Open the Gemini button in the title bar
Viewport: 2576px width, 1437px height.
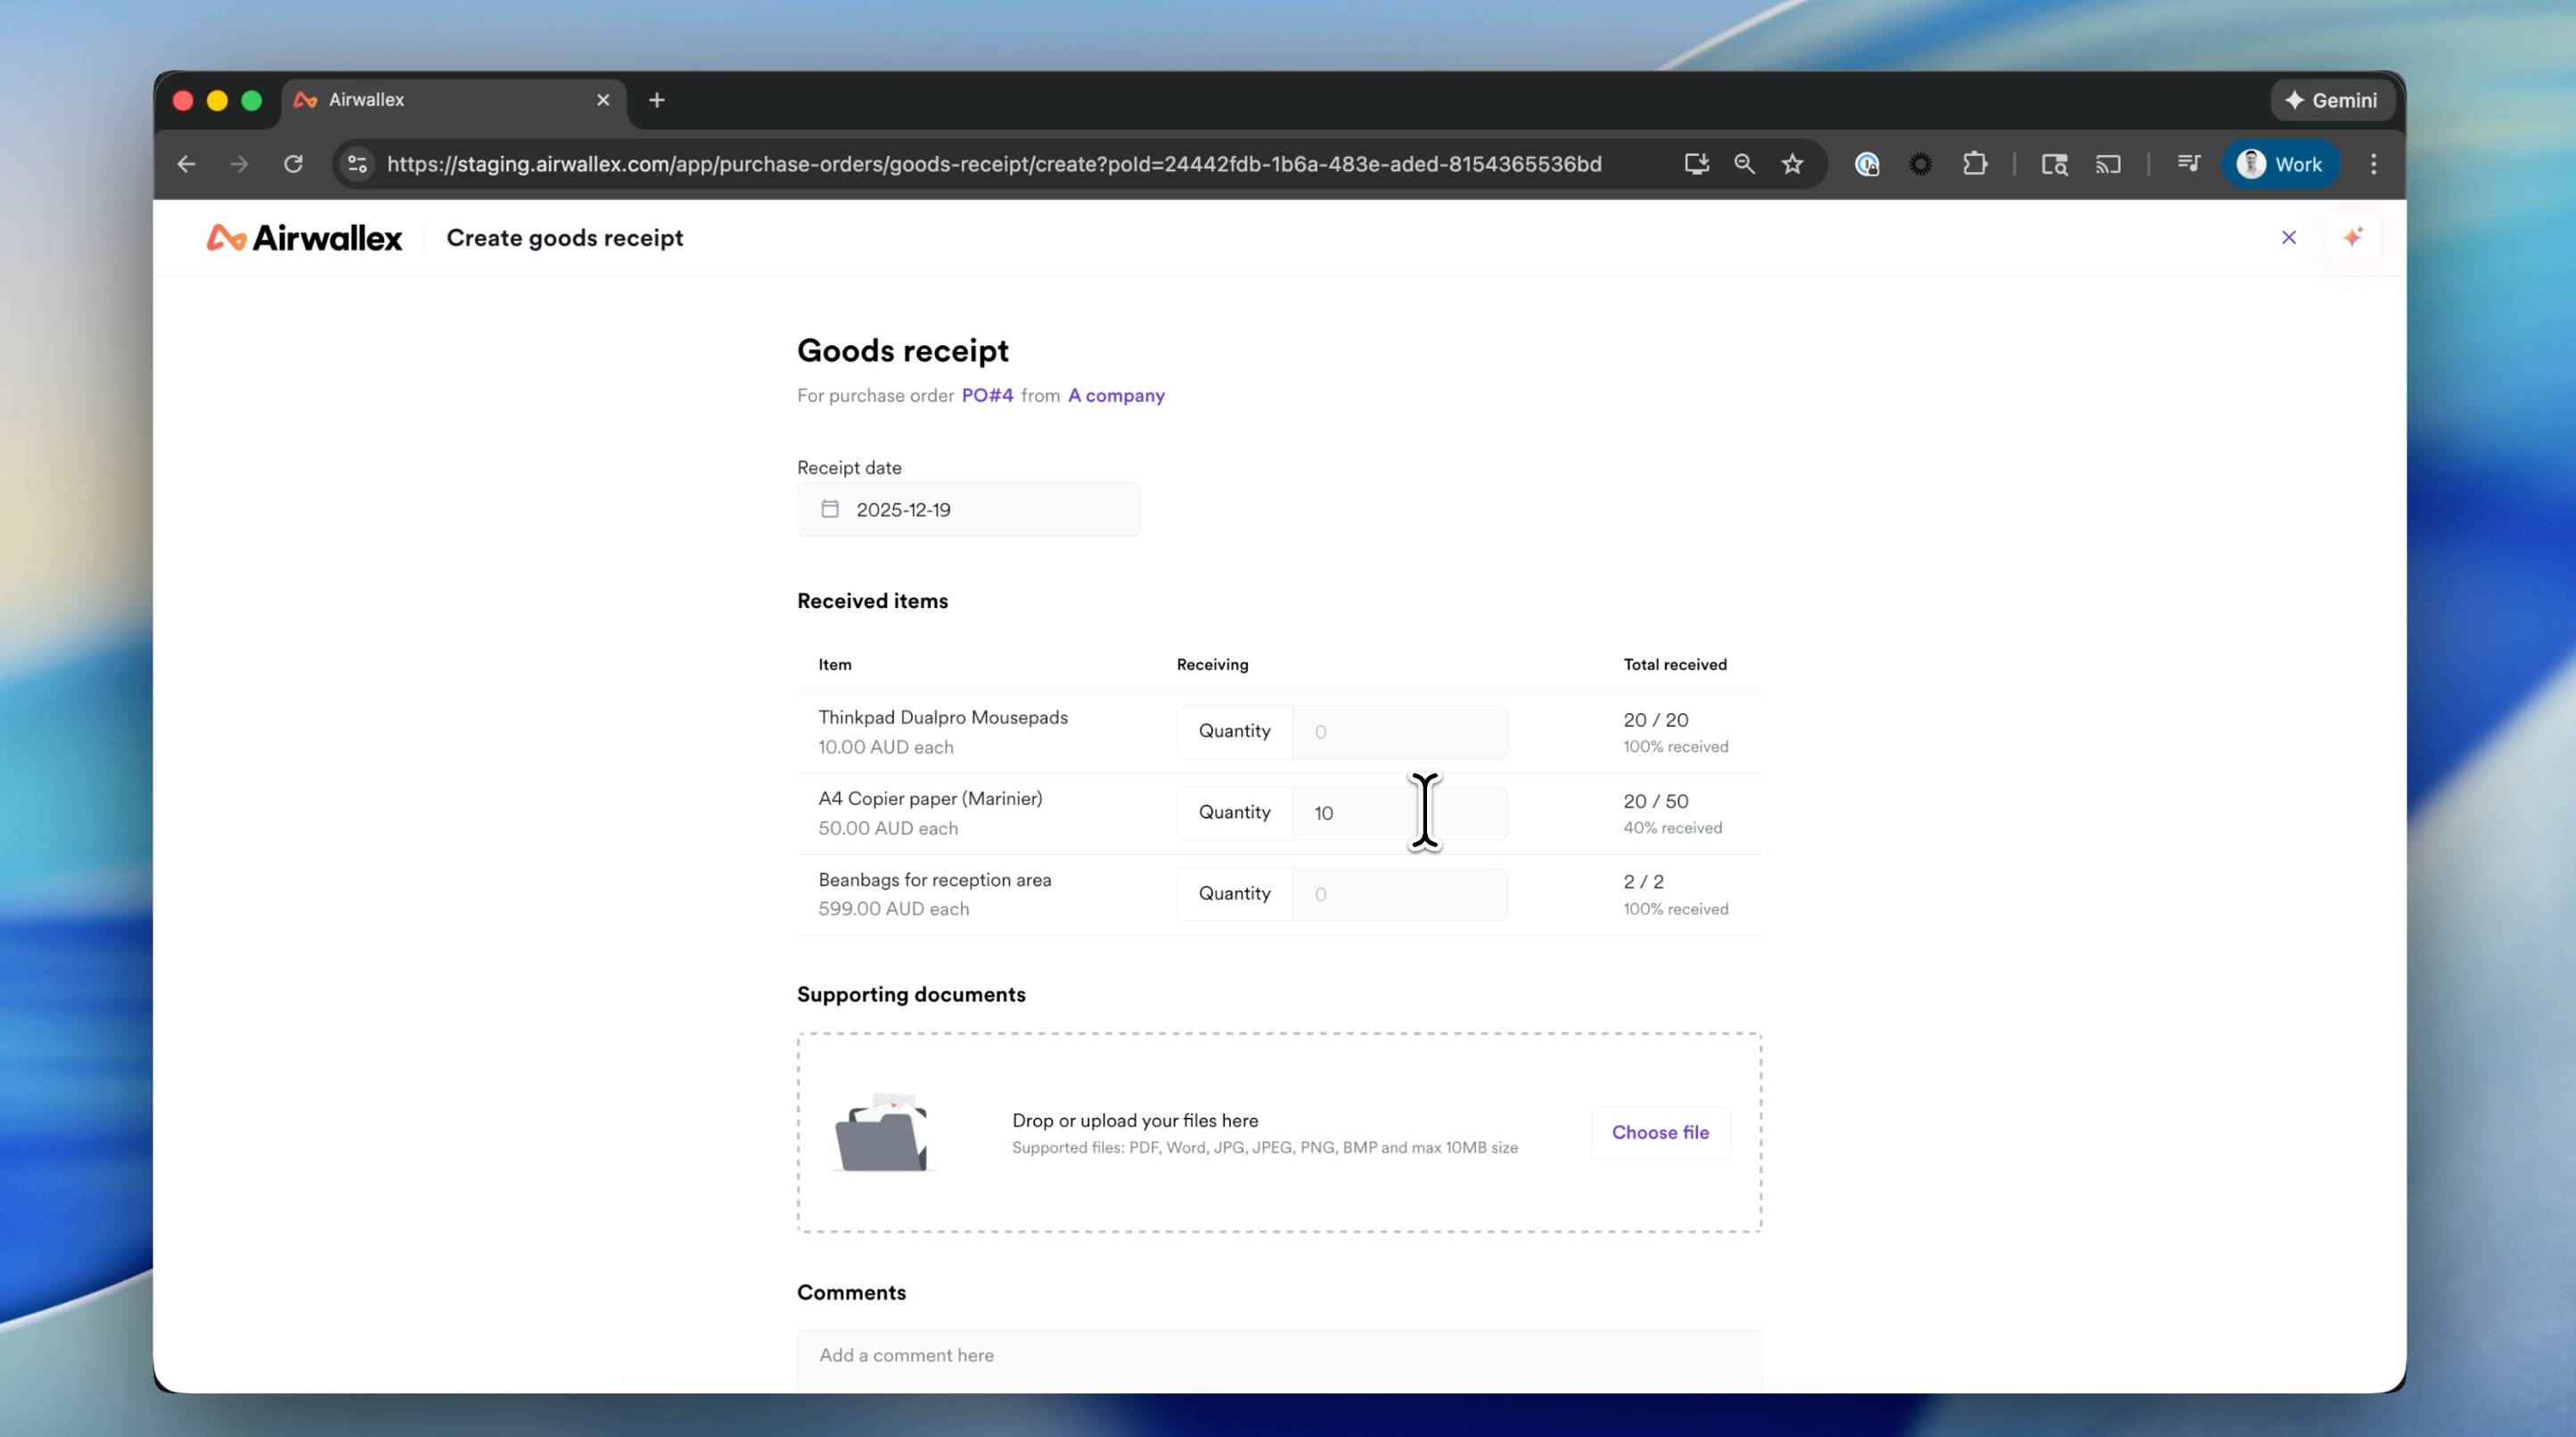tap(2331, 100)
